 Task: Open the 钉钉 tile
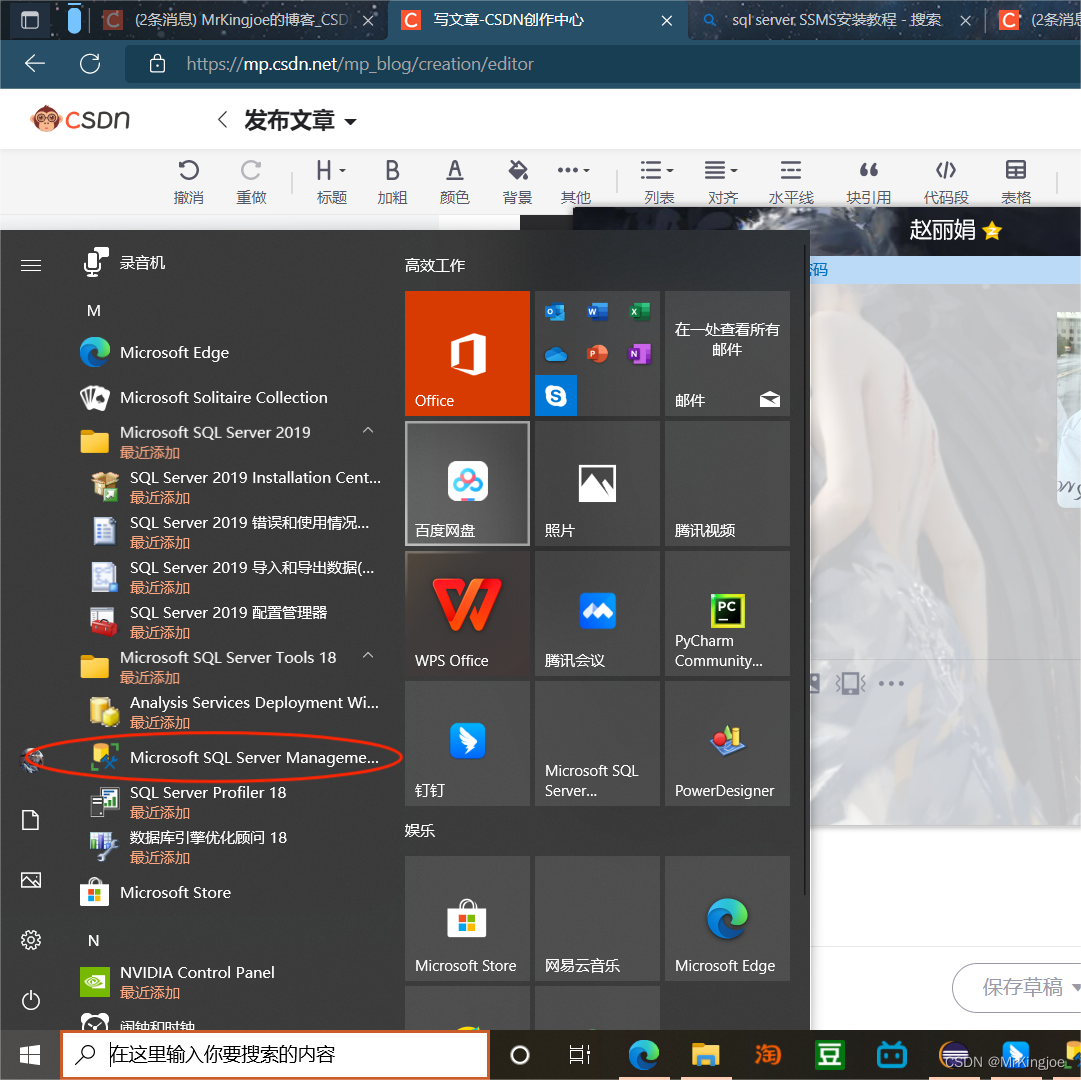tap(467, 743)
